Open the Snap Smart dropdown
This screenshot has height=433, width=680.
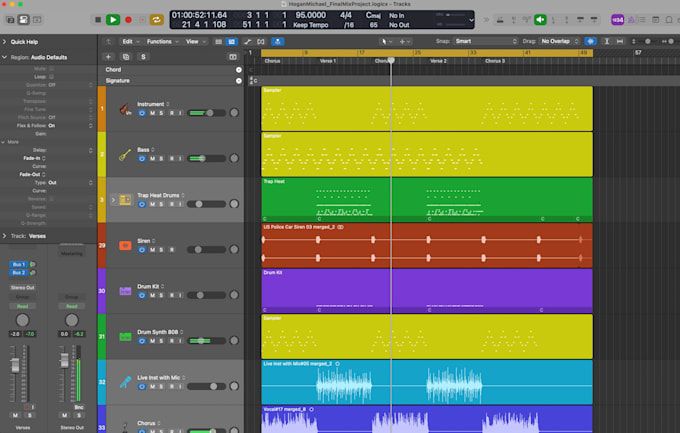(485, 41)
